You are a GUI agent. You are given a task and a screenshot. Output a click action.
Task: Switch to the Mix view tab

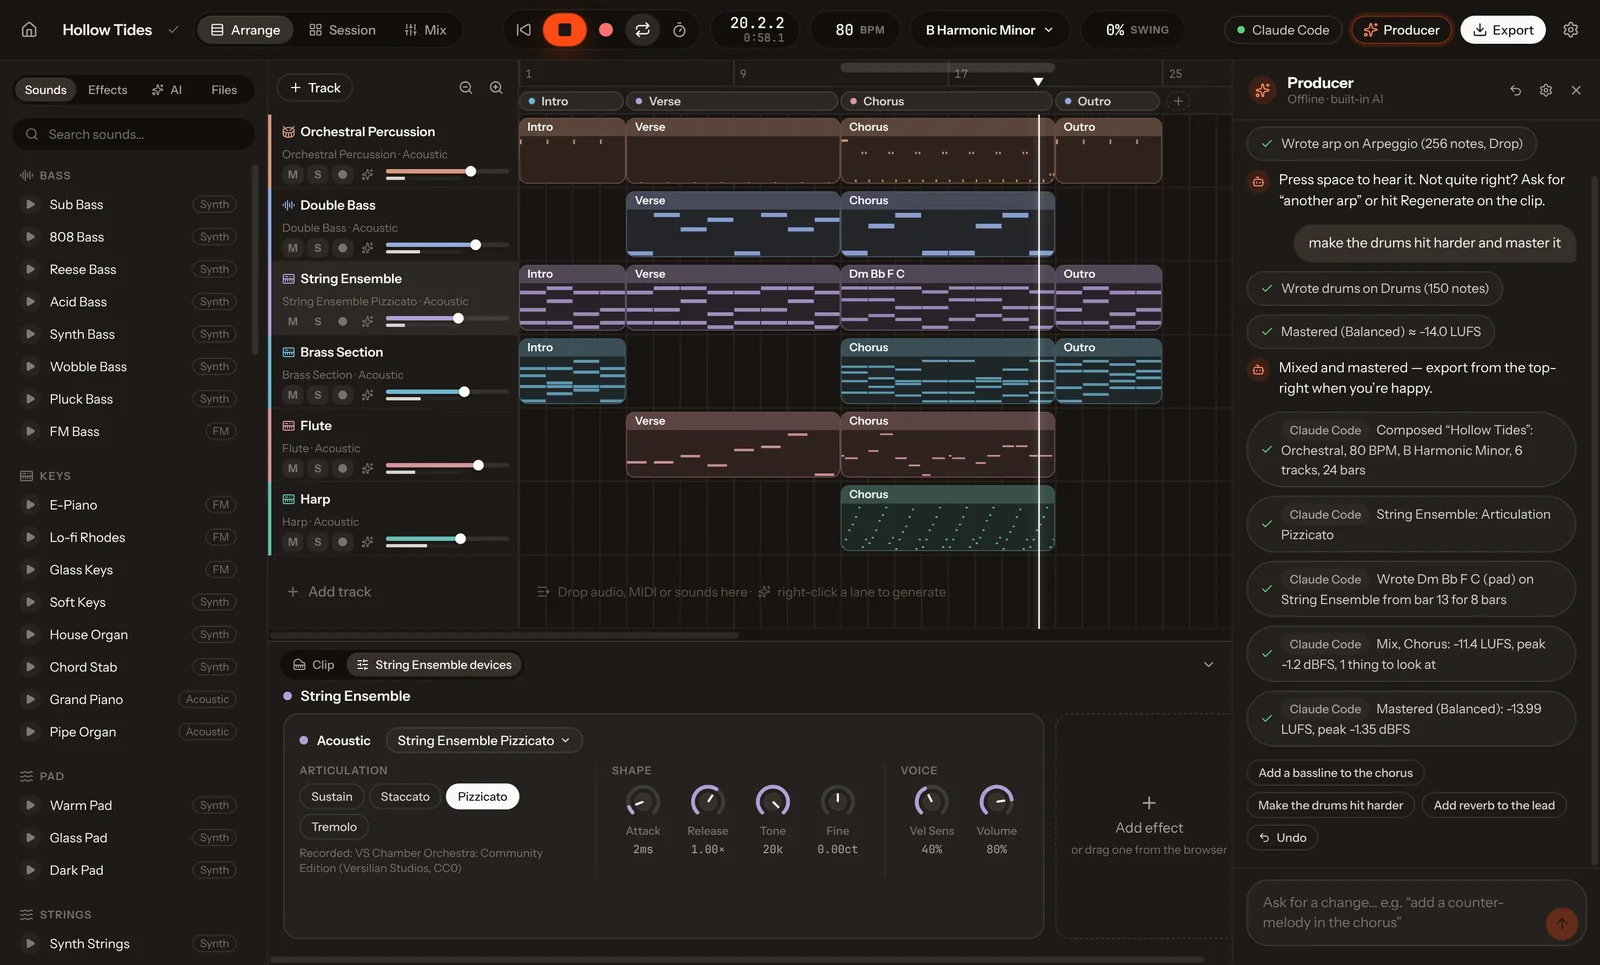(x=425, y=30)
